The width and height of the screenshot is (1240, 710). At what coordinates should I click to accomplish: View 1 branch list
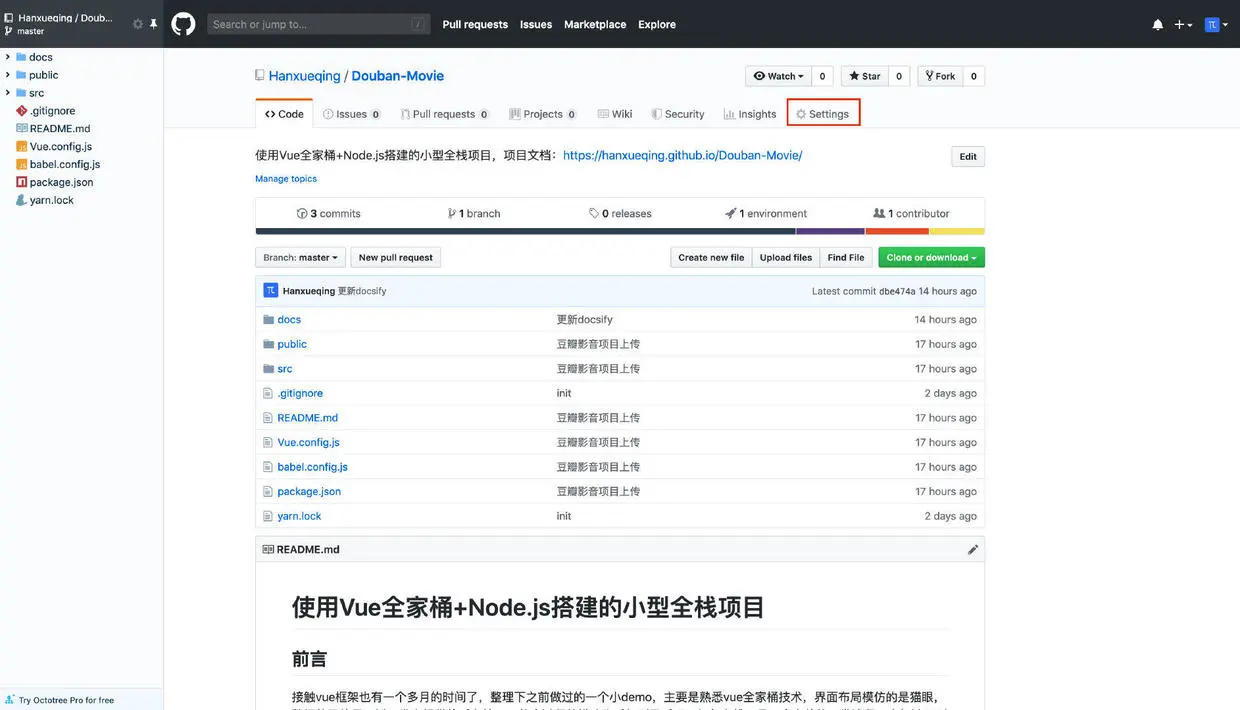474,213
